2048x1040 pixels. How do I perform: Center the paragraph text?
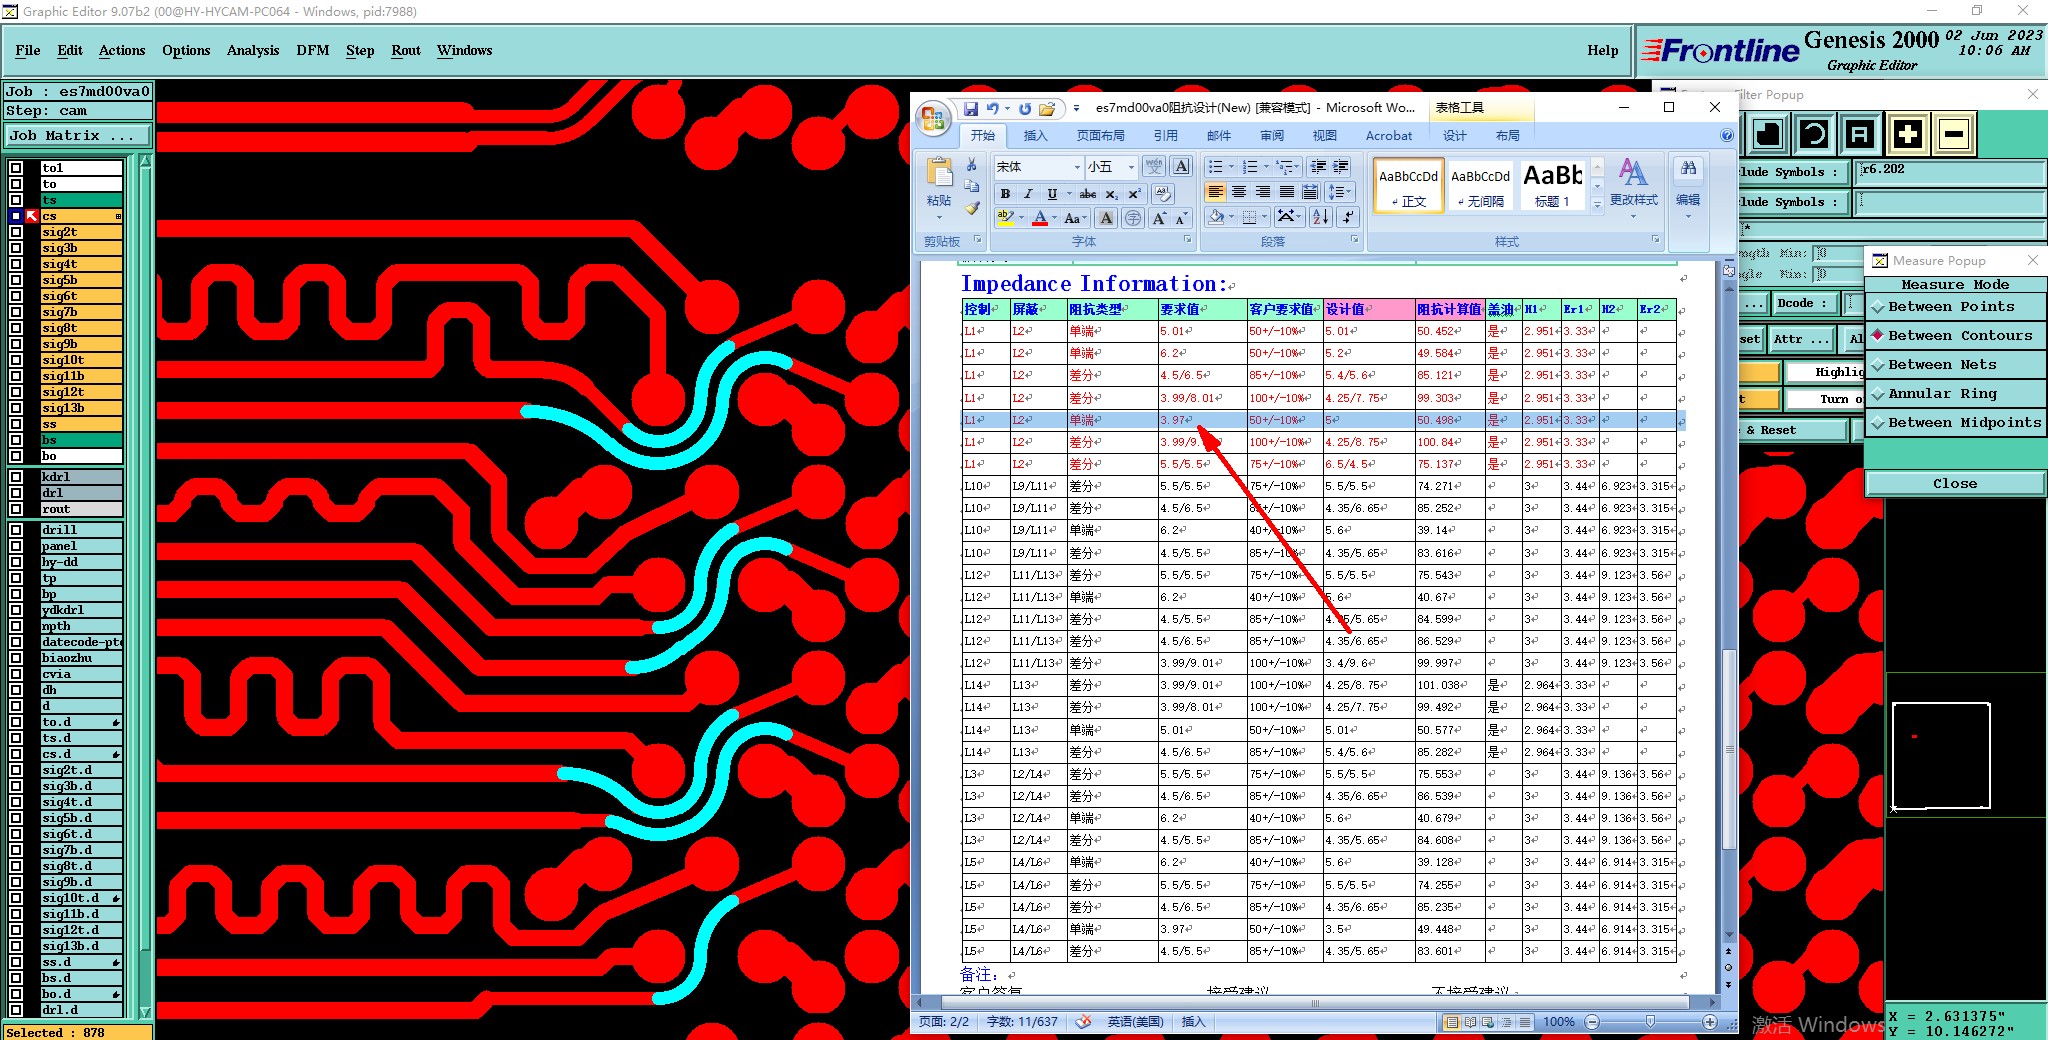[x=1239, y=192]
